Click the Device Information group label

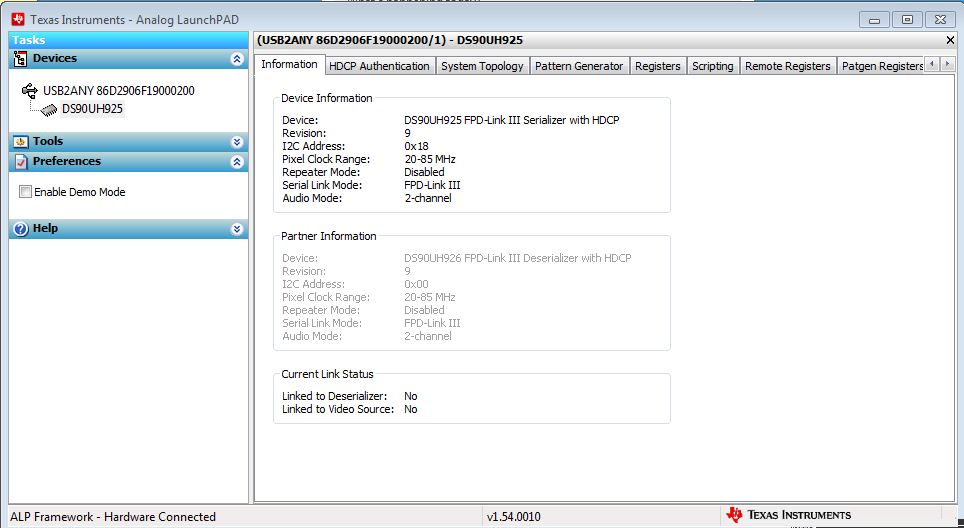(326, 98)
